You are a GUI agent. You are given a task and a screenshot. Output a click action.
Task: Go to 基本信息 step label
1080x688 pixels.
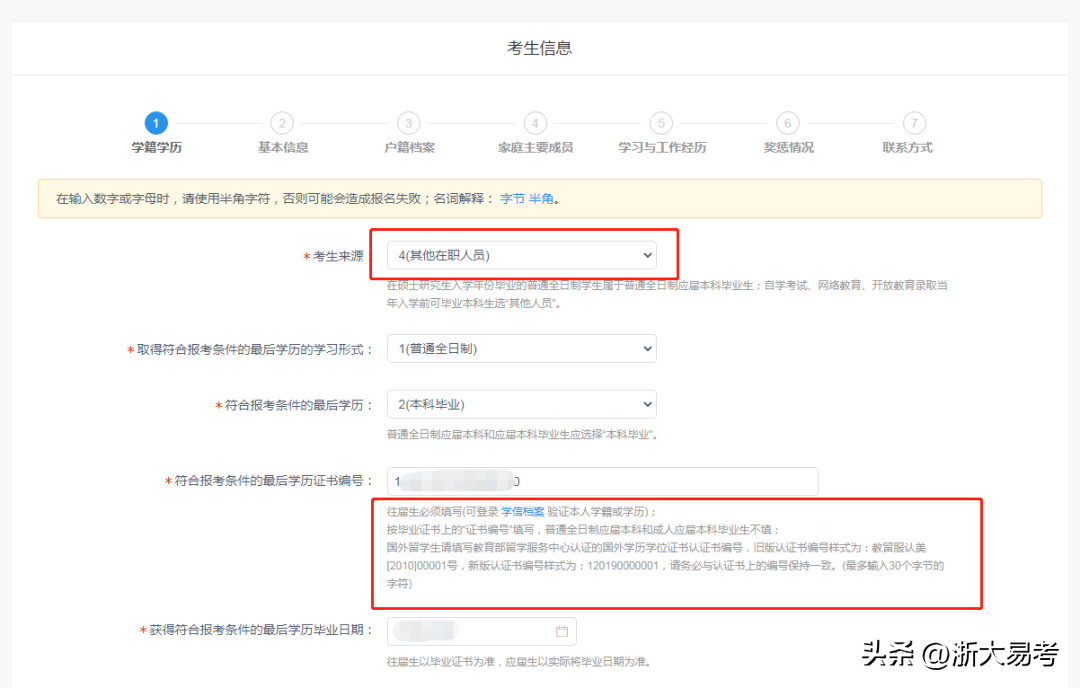pyautogui.click(x=283, y=148)
